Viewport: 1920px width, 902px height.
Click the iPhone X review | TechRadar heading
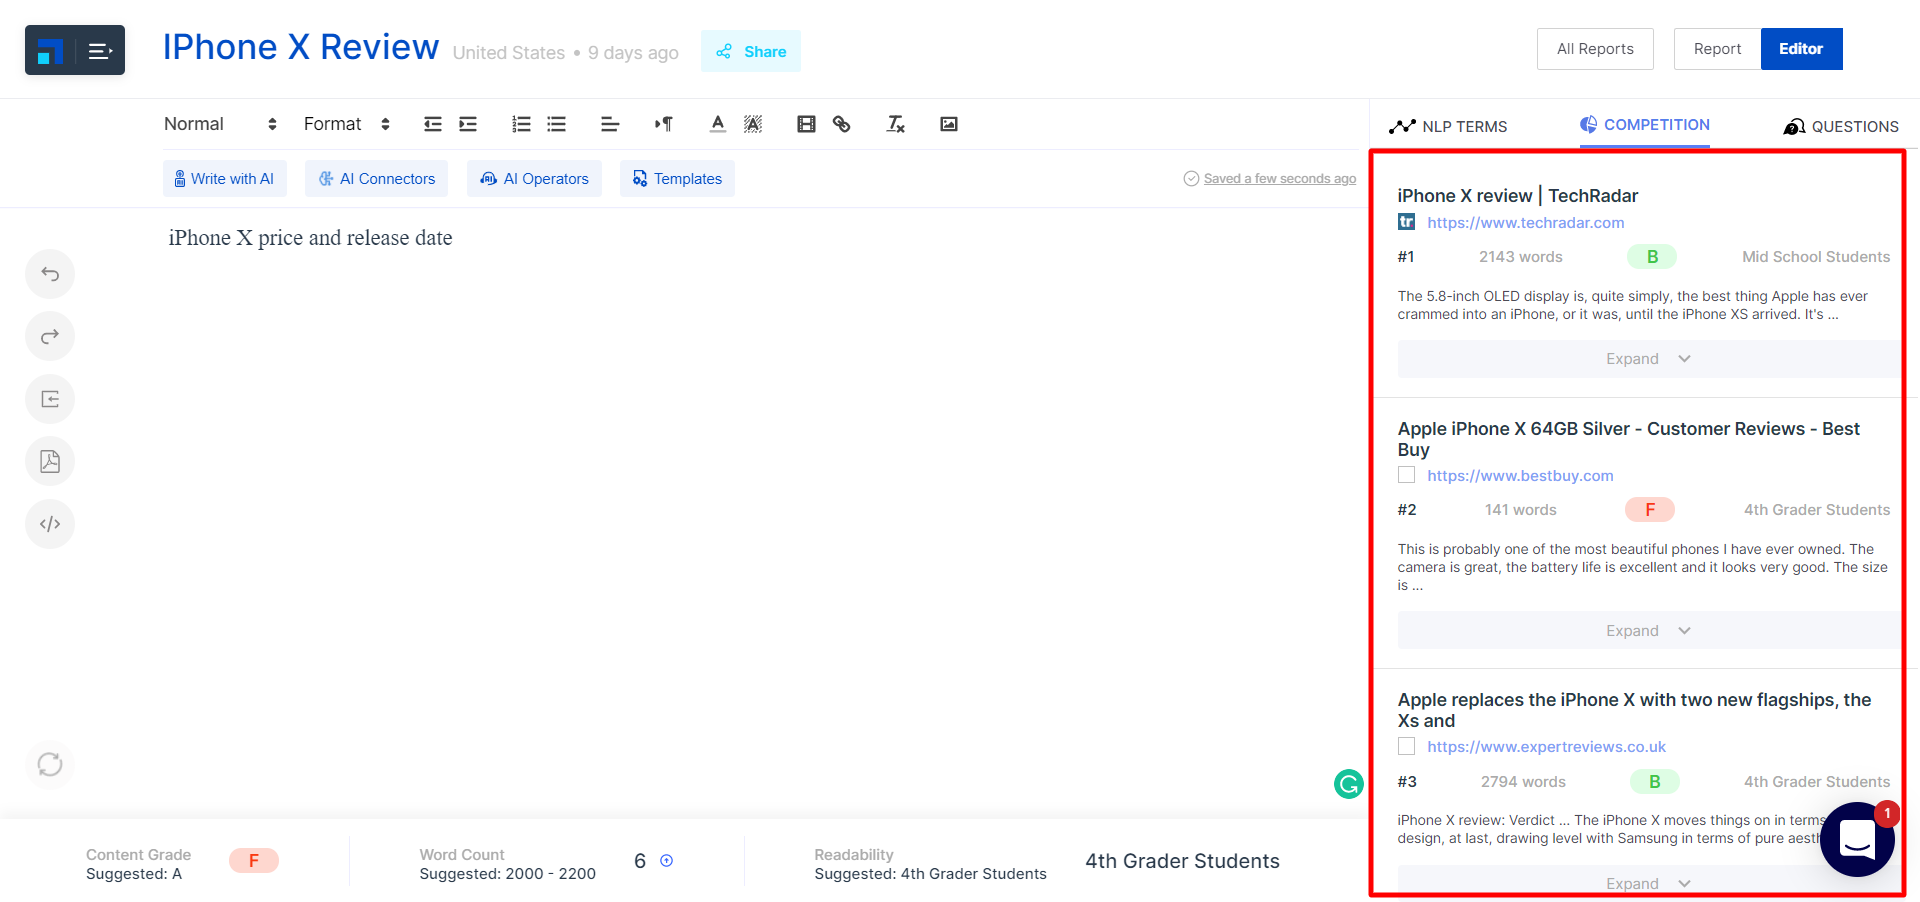[1518, 196]
